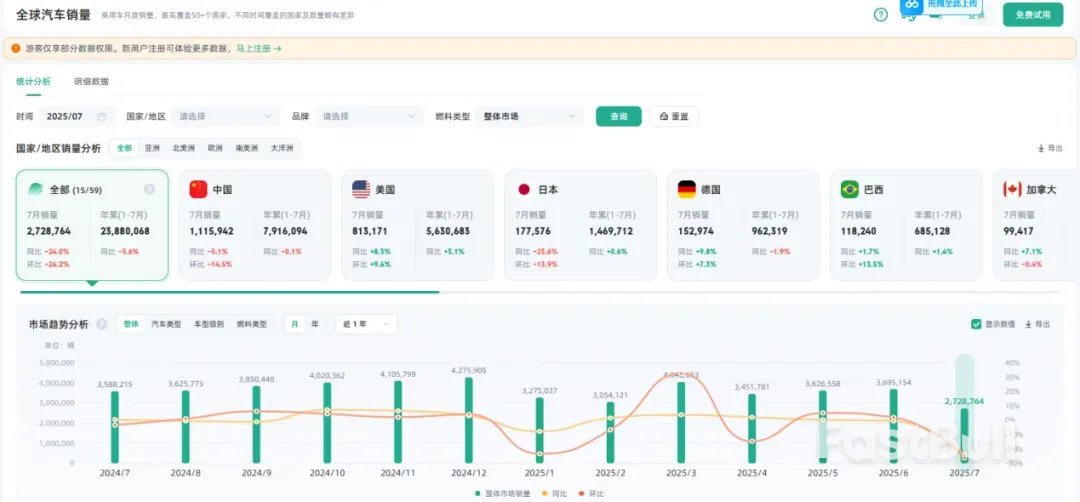Filter regions by 全部
Viewport: 1080px width, 502px height.
pyautogui.click(x=124, y=148)
